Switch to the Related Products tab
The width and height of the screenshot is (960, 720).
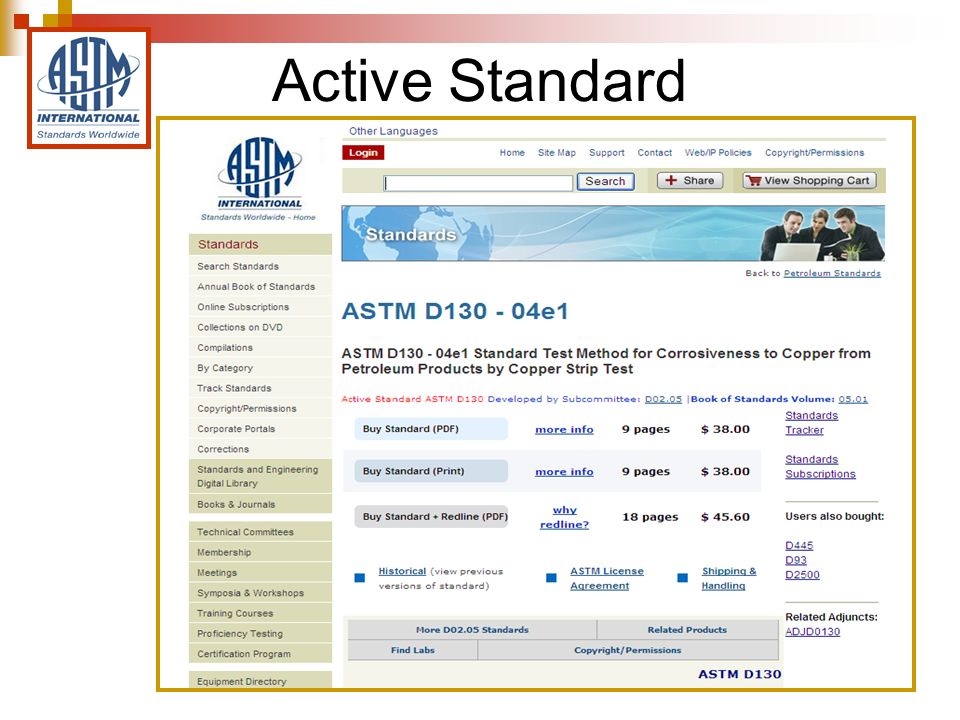[687, 629]
